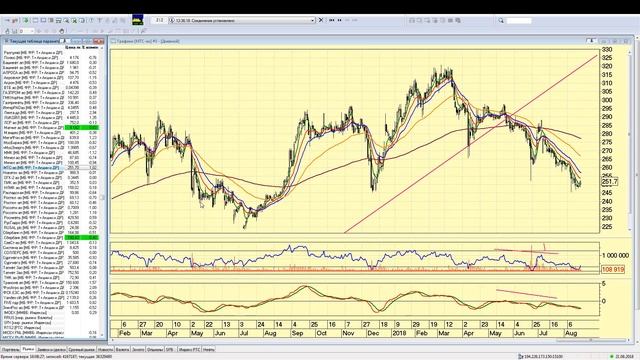Click the 251.7 last price label on axis
The height and width of the screenshot is (360, 640).
tap(610, 182)
